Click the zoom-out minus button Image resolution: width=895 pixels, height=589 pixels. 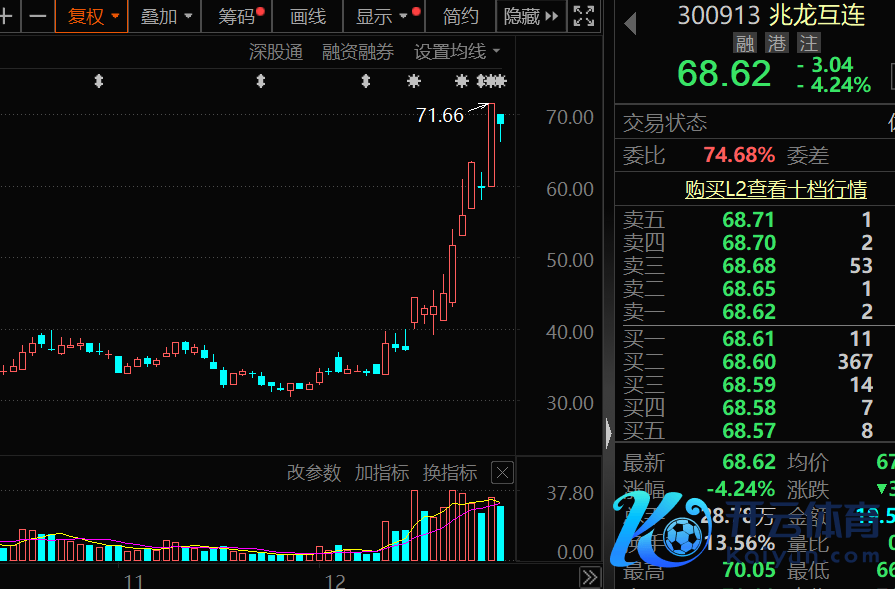[x=37, y=16]
